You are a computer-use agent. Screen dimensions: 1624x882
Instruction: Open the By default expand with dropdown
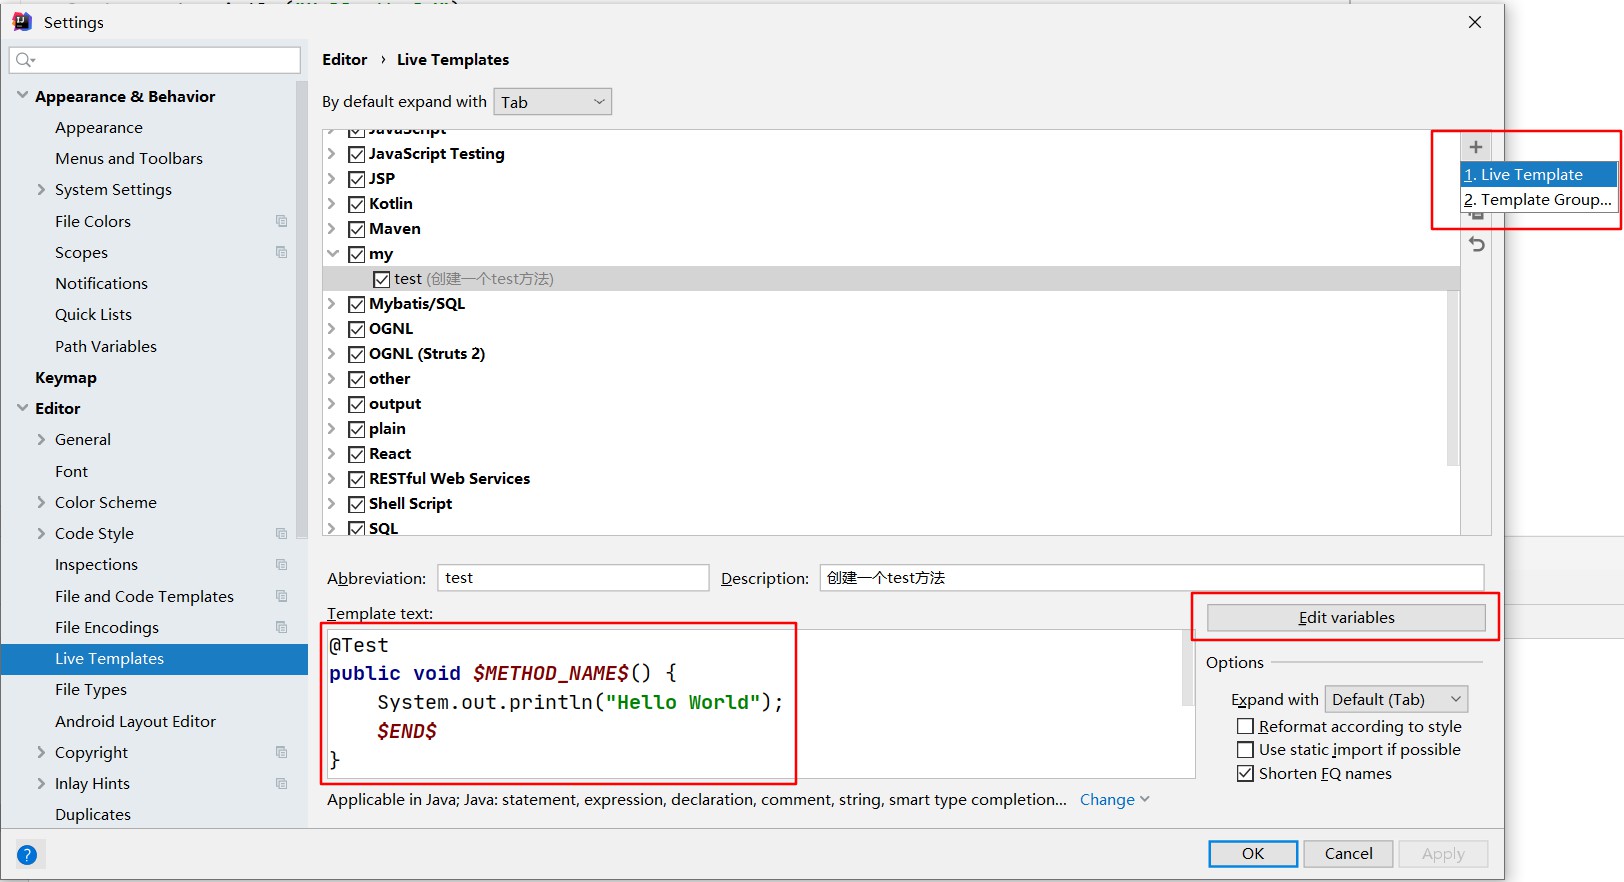point(552,102)
